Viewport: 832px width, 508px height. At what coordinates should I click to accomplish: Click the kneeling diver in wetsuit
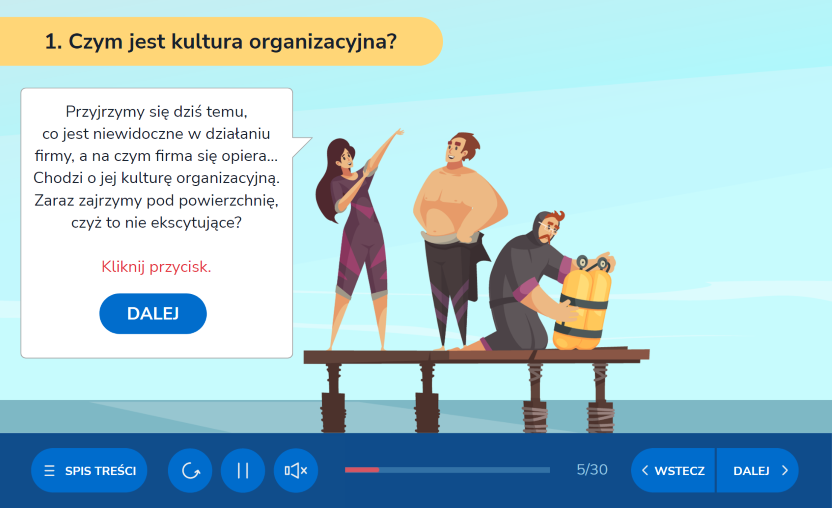tap(525, 285)
